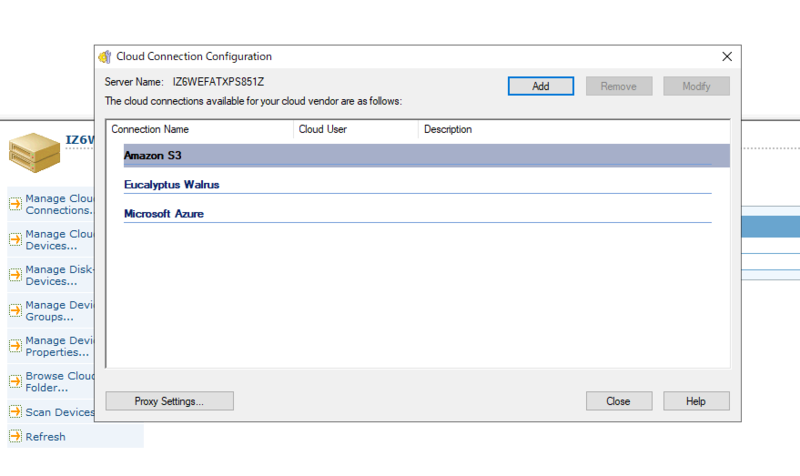Click arrow icon beside Manage Cloud Connections

click(15, 204)
